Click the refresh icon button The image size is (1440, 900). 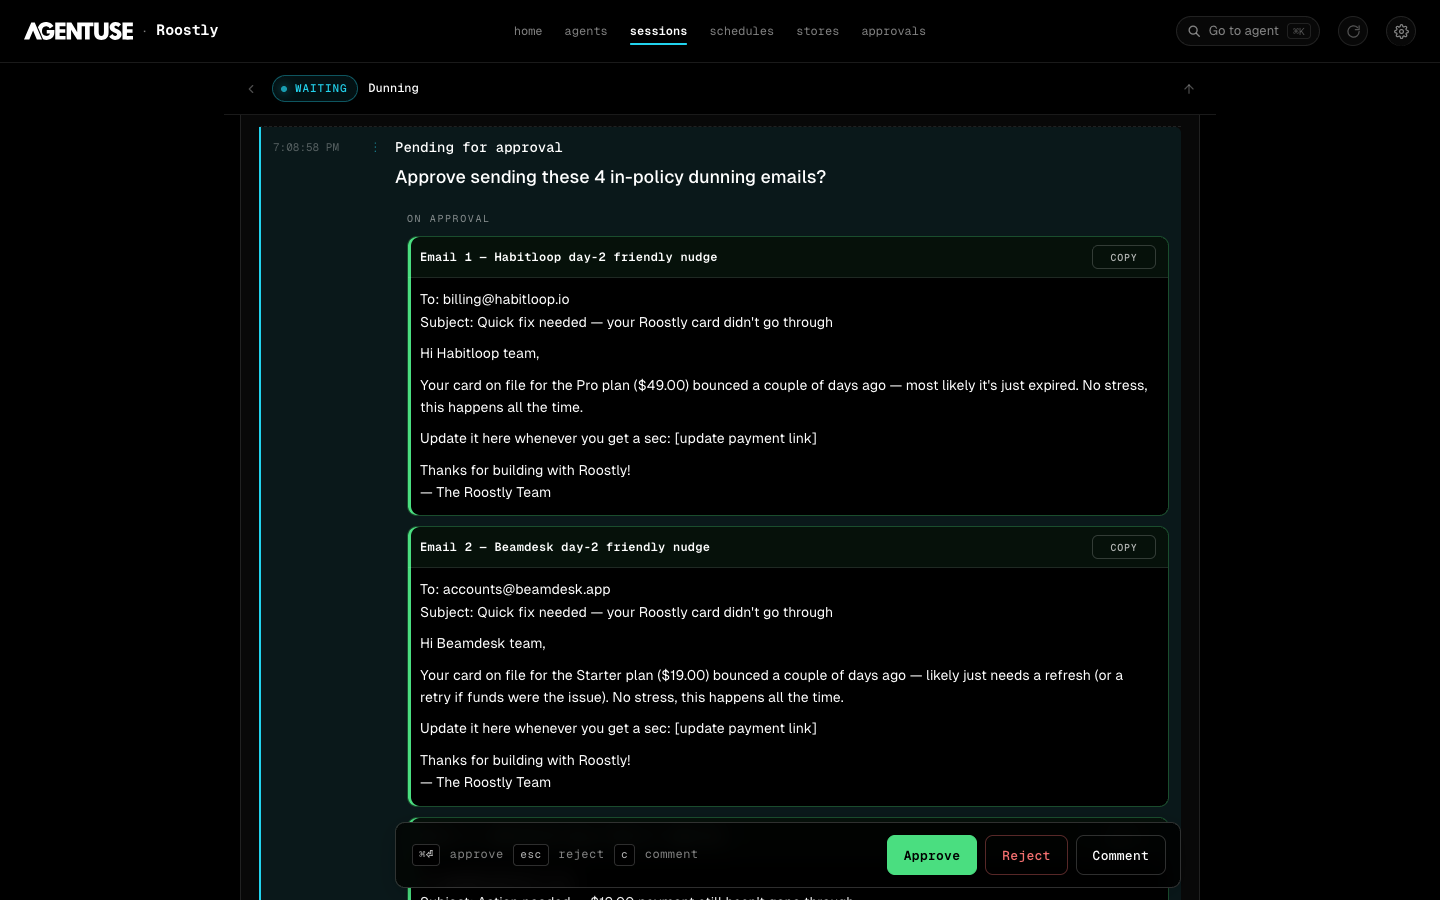coord(1353,31)
